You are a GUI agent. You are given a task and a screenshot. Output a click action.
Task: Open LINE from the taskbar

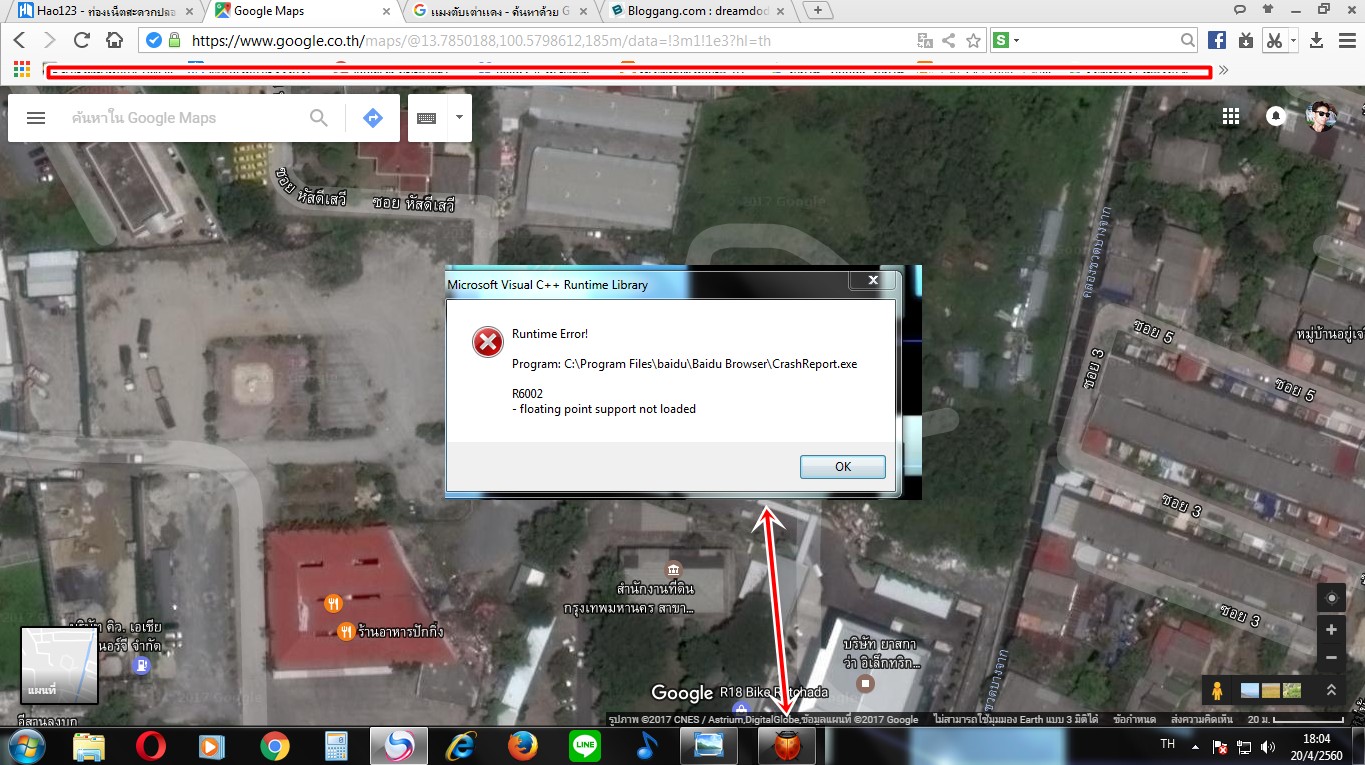click(585, 746)
